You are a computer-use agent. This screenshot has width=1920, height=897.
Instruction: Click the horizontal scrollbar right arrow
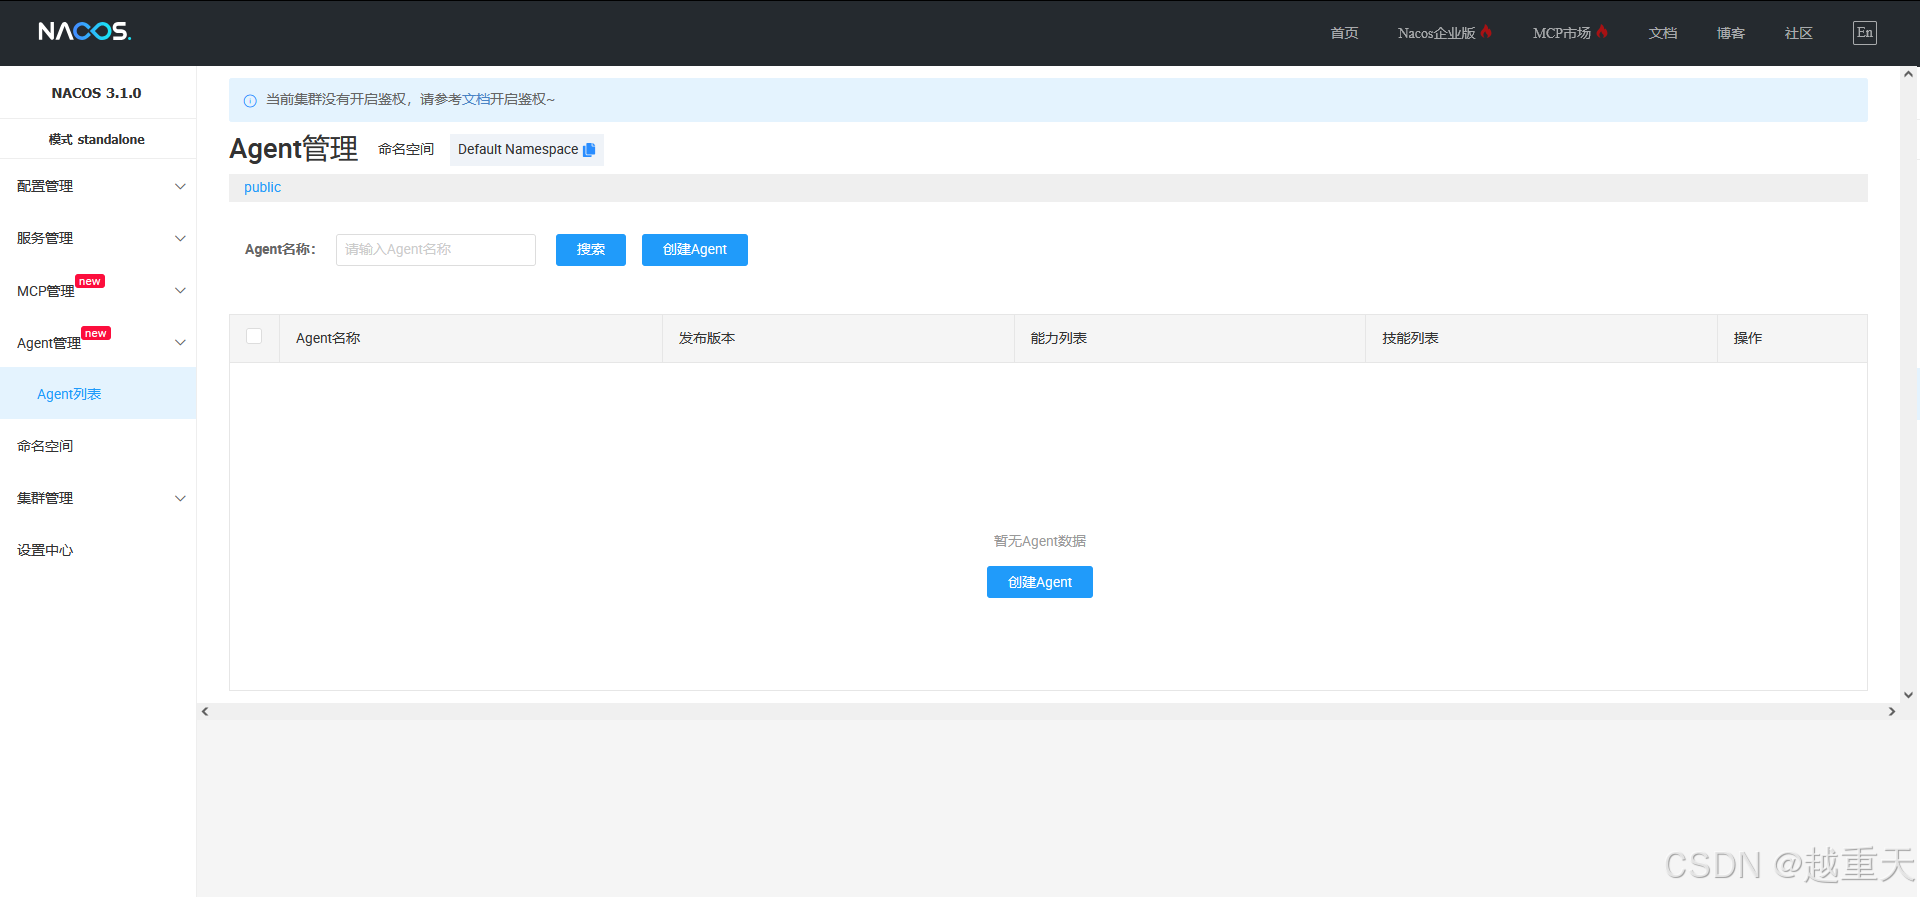(x=1892, y=712)
